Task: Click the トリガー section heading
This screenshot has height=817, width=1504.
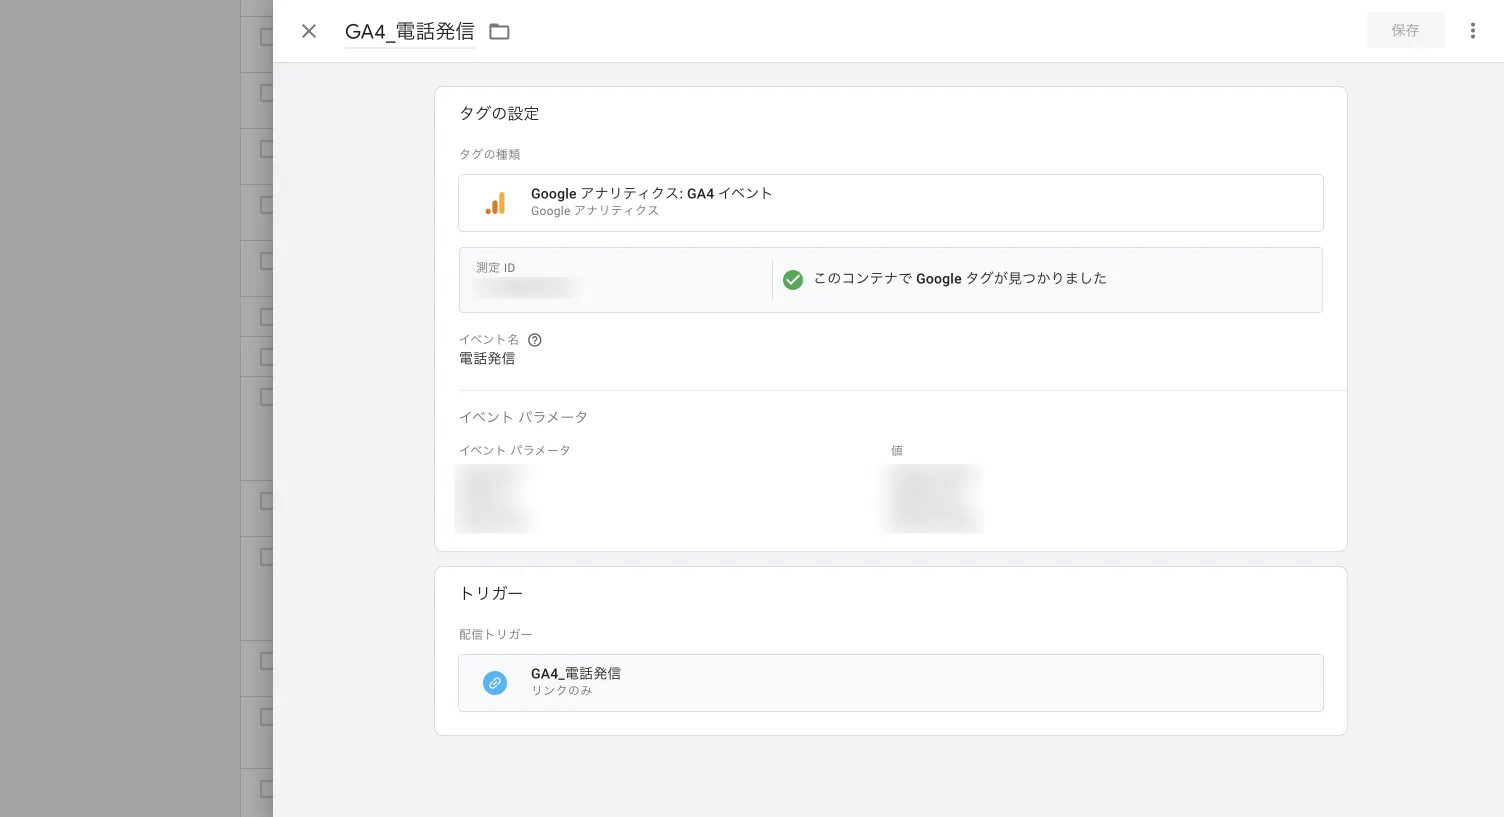Action: (491, 594)
